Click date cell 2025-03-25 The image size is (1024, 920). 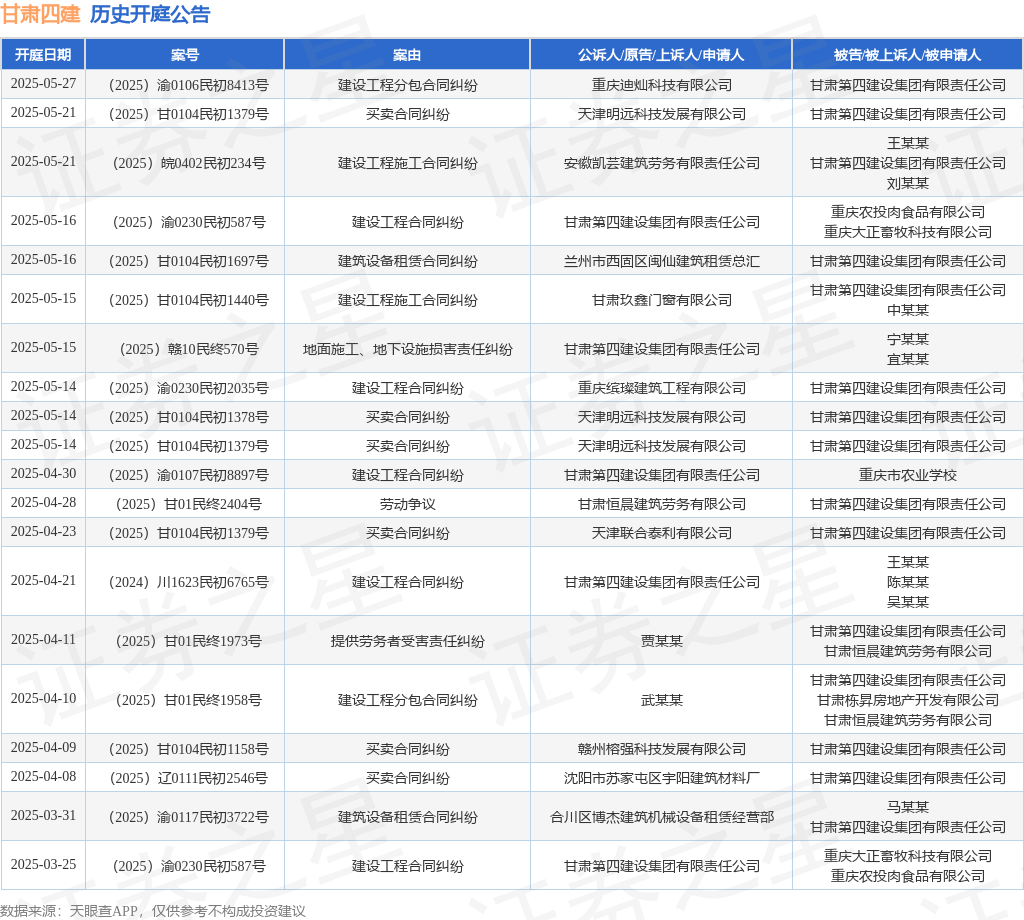(x=43, y=865)
